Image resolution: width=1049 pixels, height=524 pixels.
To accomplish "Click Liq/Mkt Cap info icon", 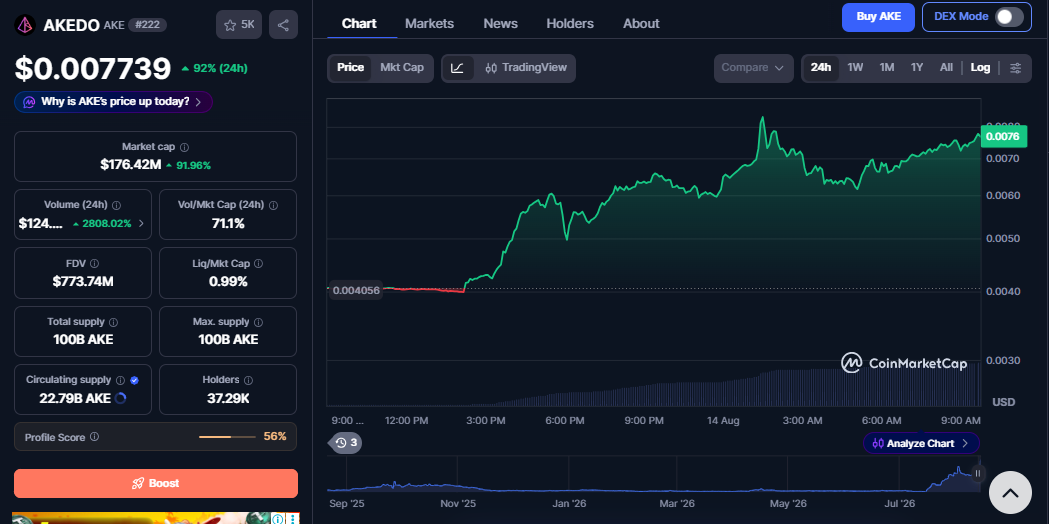I will (258, 264).
